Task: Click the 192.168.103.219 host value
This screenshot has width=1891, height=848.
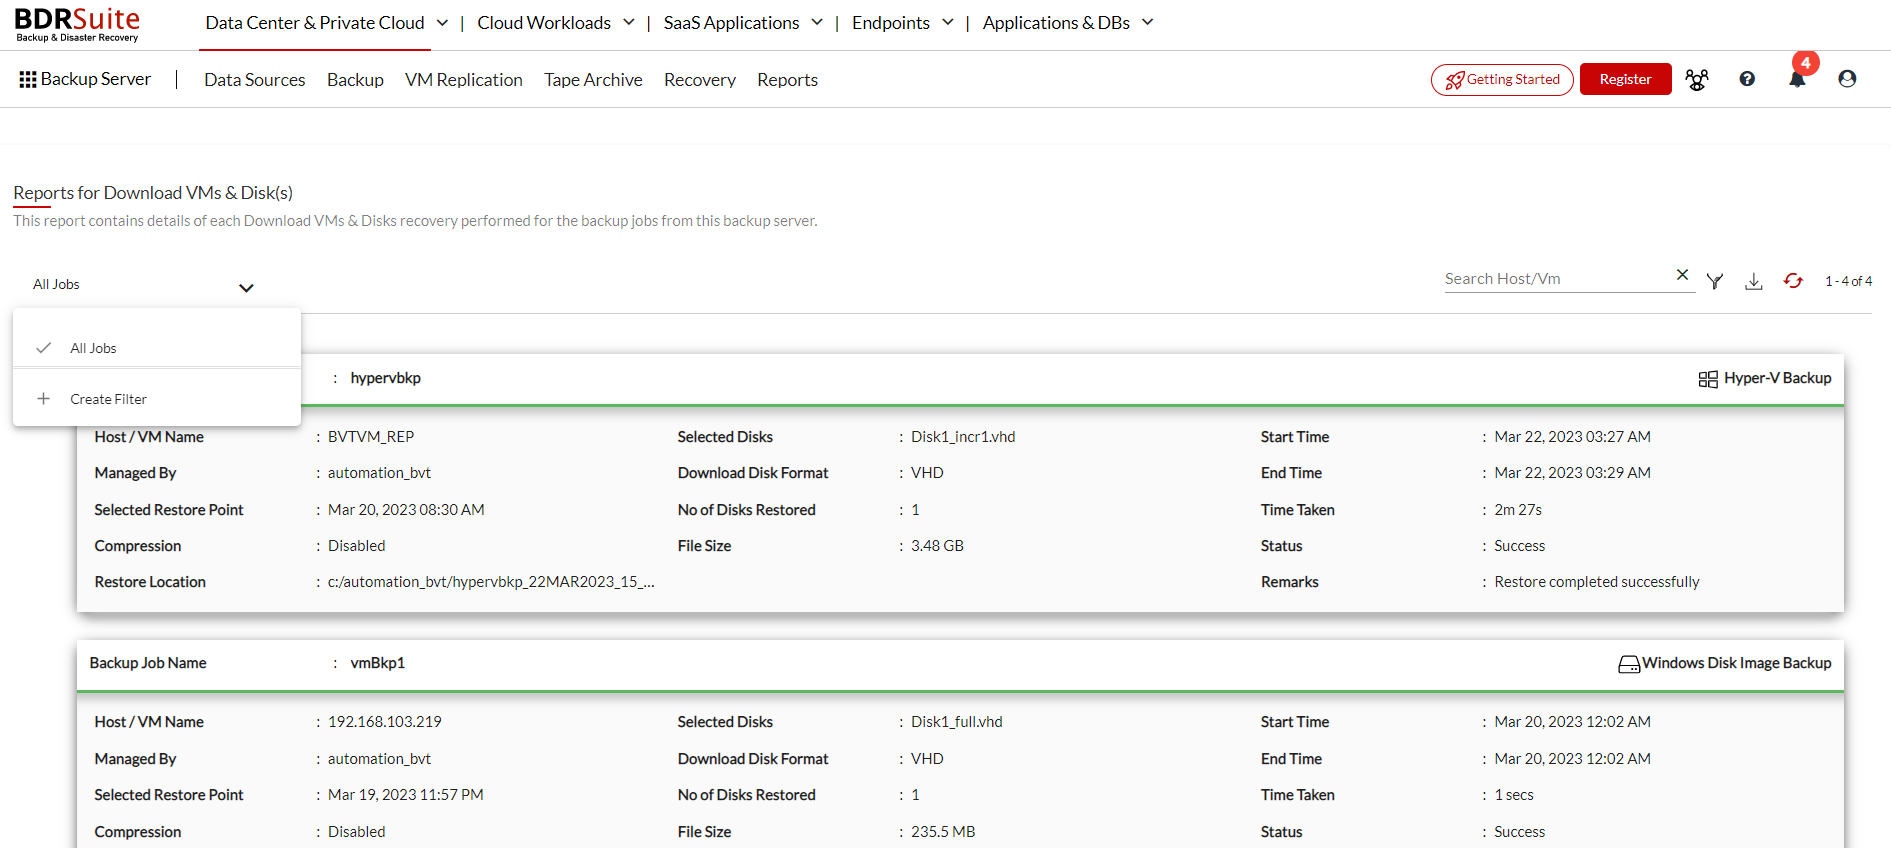Action: coord(385,722)
